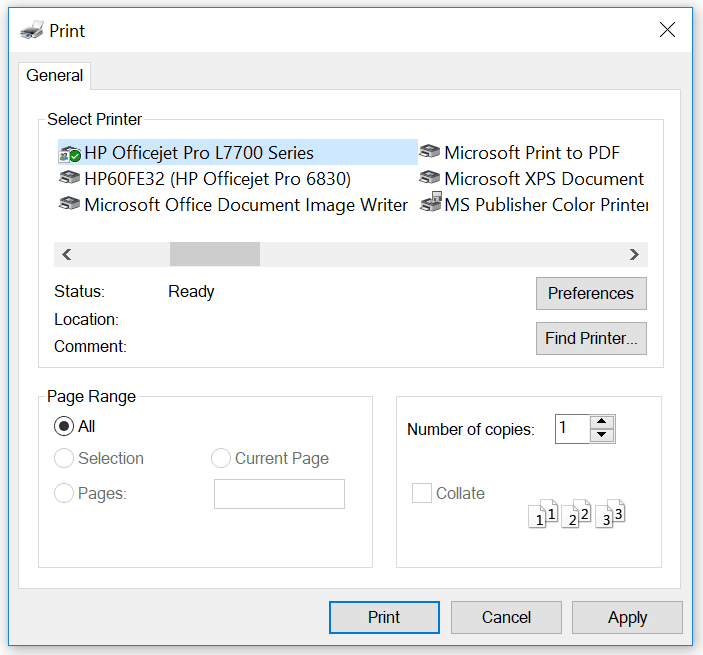The width and height of the screenshot is (703, 655).
Task: Click the Print button
Action: (x=384, y=617)
